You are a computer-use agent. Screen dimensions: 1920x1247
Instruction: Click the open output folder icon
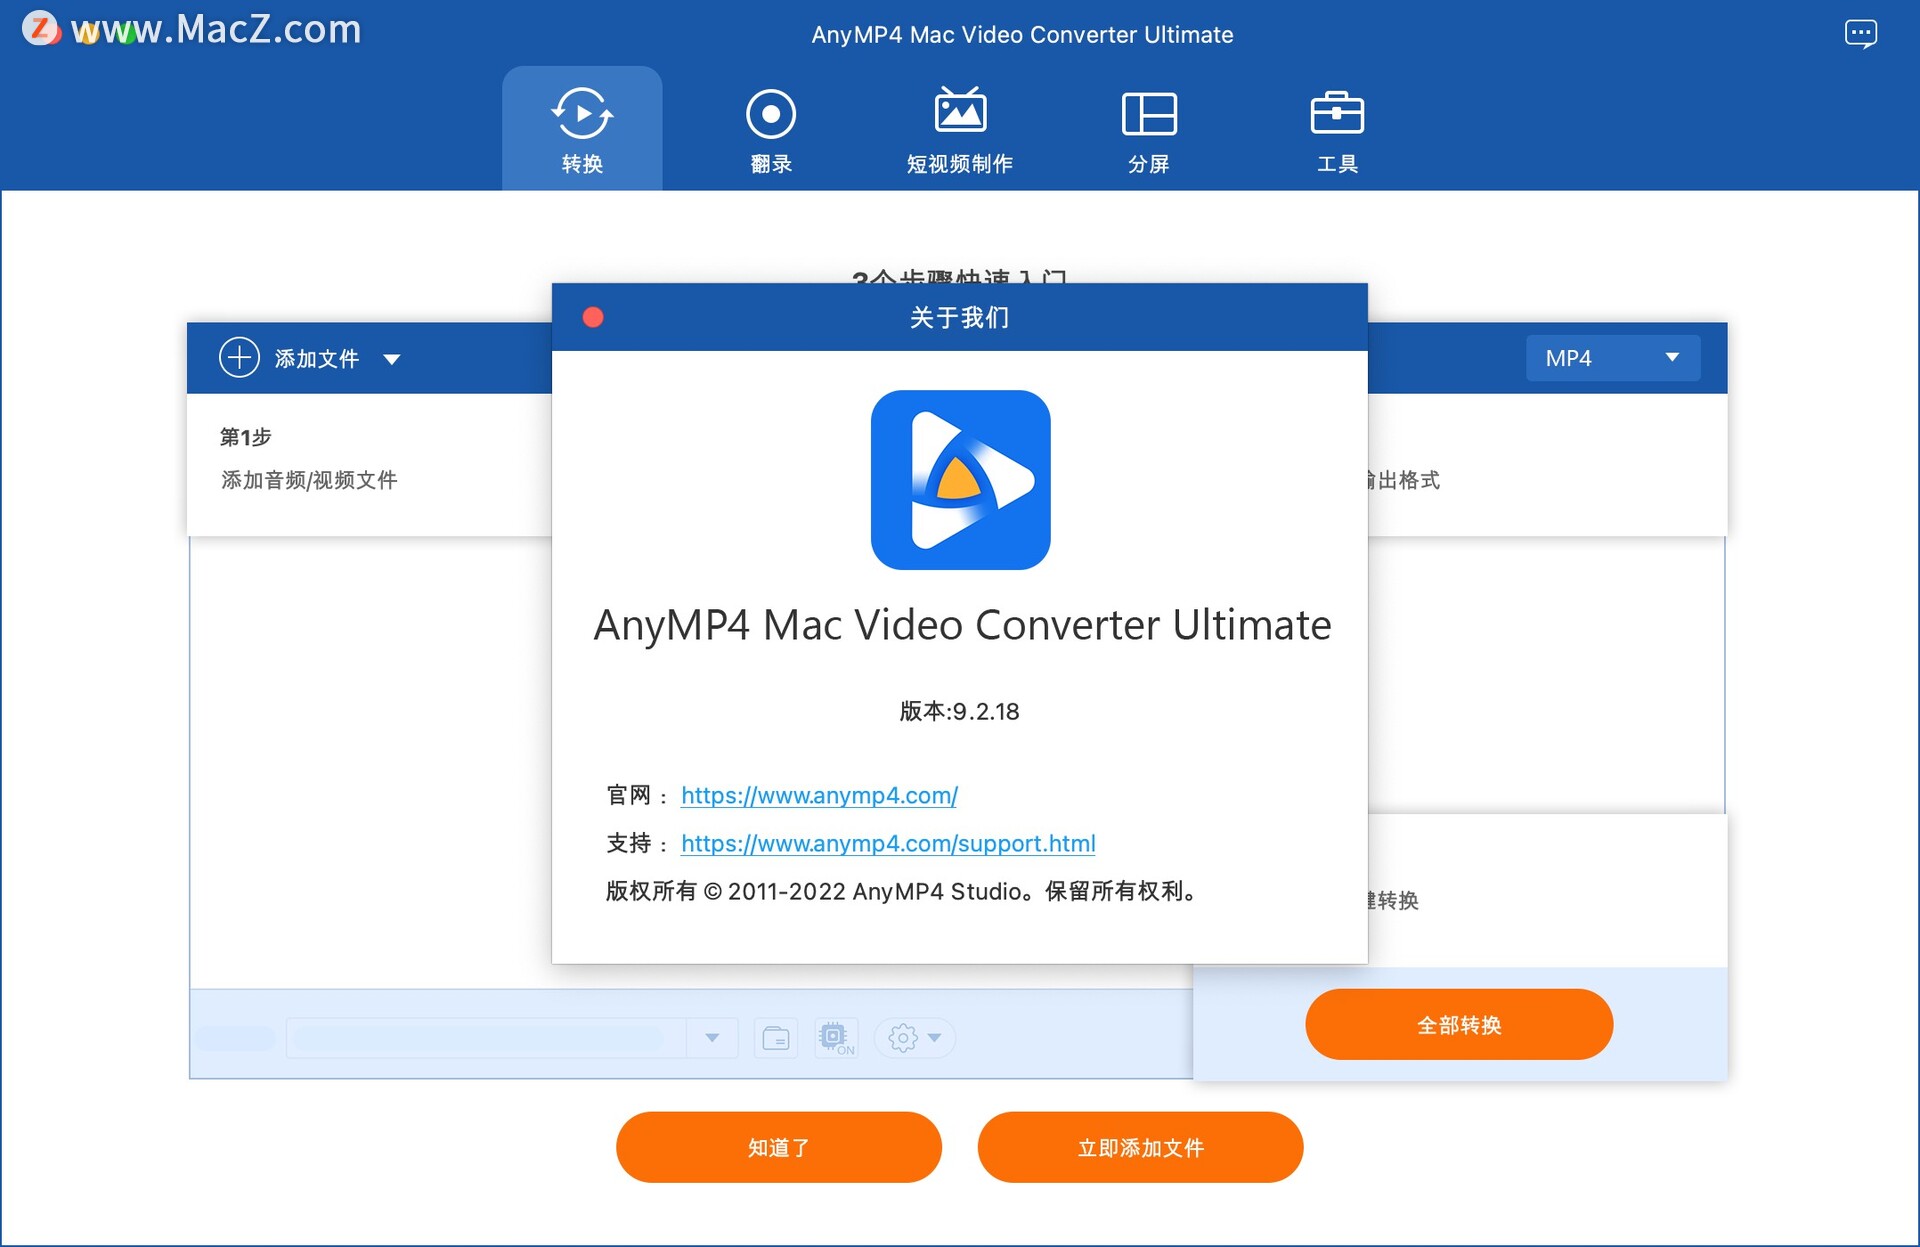click(776, 1038)
